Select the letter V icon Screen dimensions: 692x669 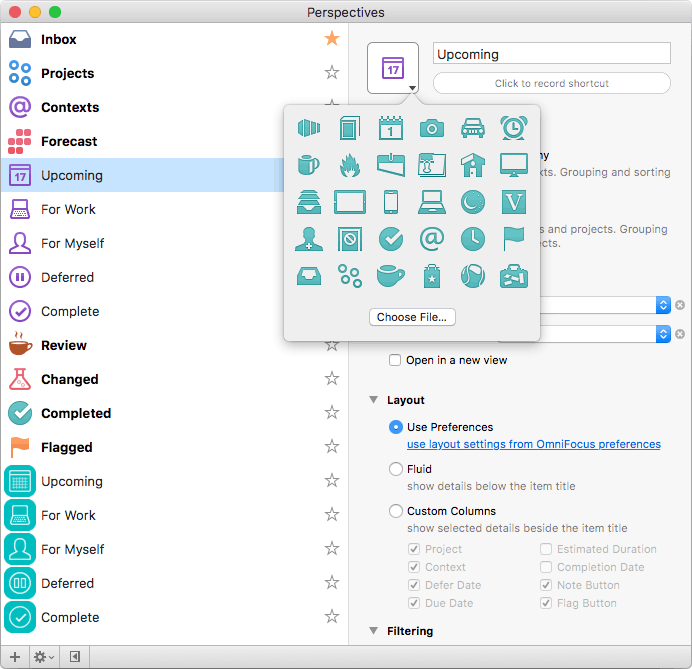pyautogui.click(x=514, y=202)
